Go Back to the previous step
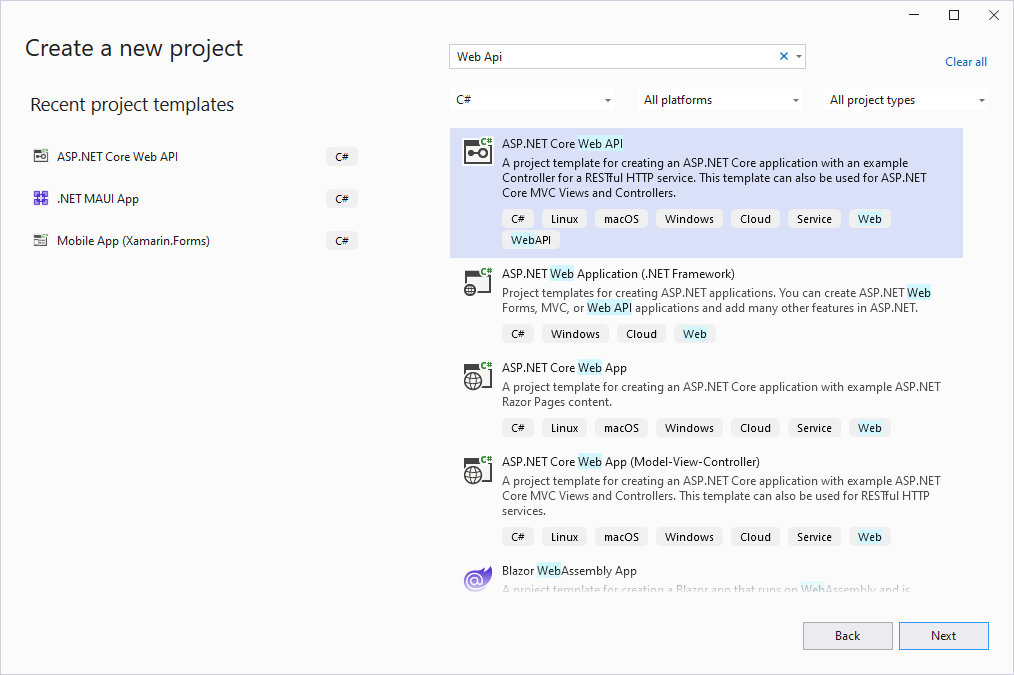 pyautogui.click(x=847, y=636)
